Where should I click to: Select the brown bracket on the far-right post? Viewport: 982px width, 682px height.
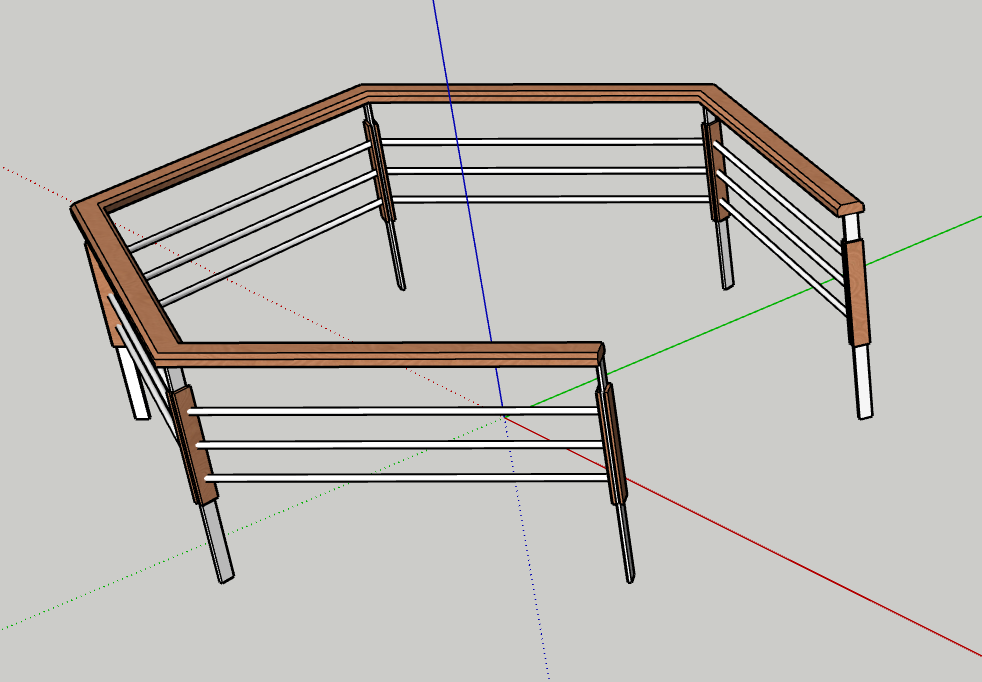[856, 292]
